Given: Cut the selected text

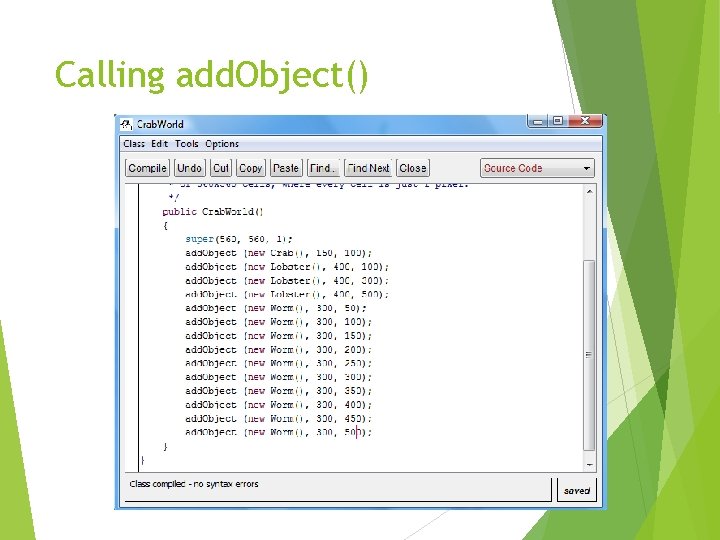Looking at the screenshot, I should point(220,168).
